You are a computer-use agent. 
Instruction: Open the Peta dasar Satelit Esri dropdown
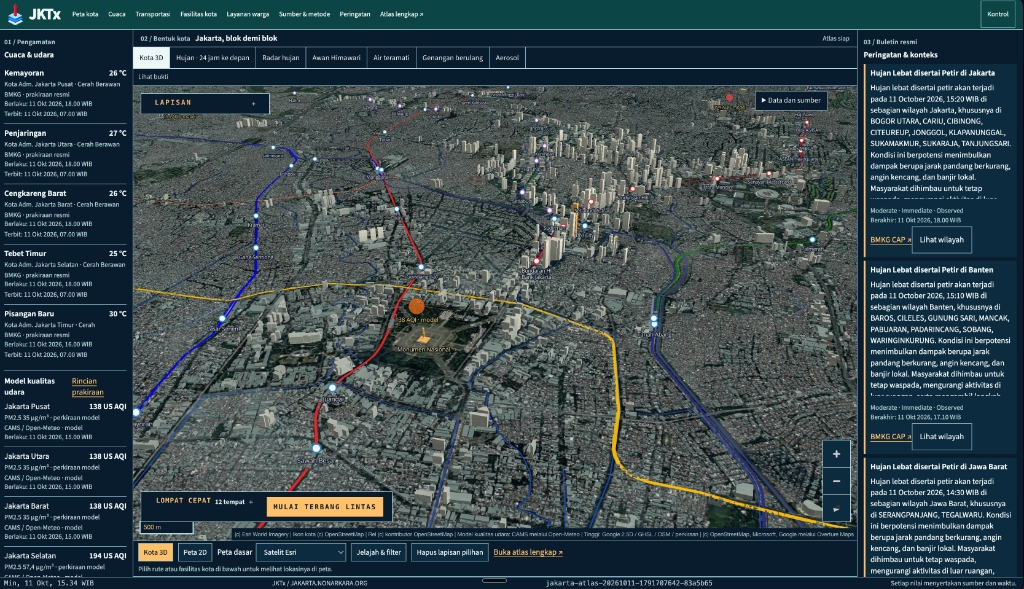coord(301,552)
